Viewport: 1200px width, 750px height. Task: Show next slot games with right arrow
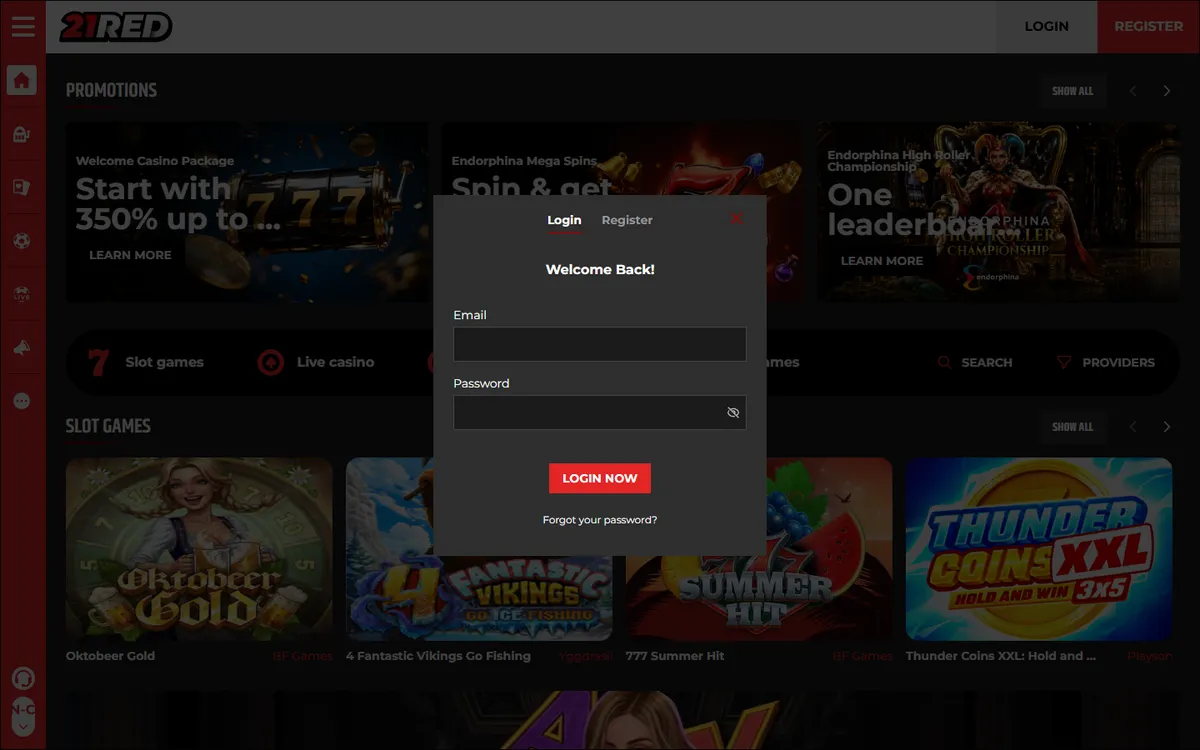pos(1166,427)
